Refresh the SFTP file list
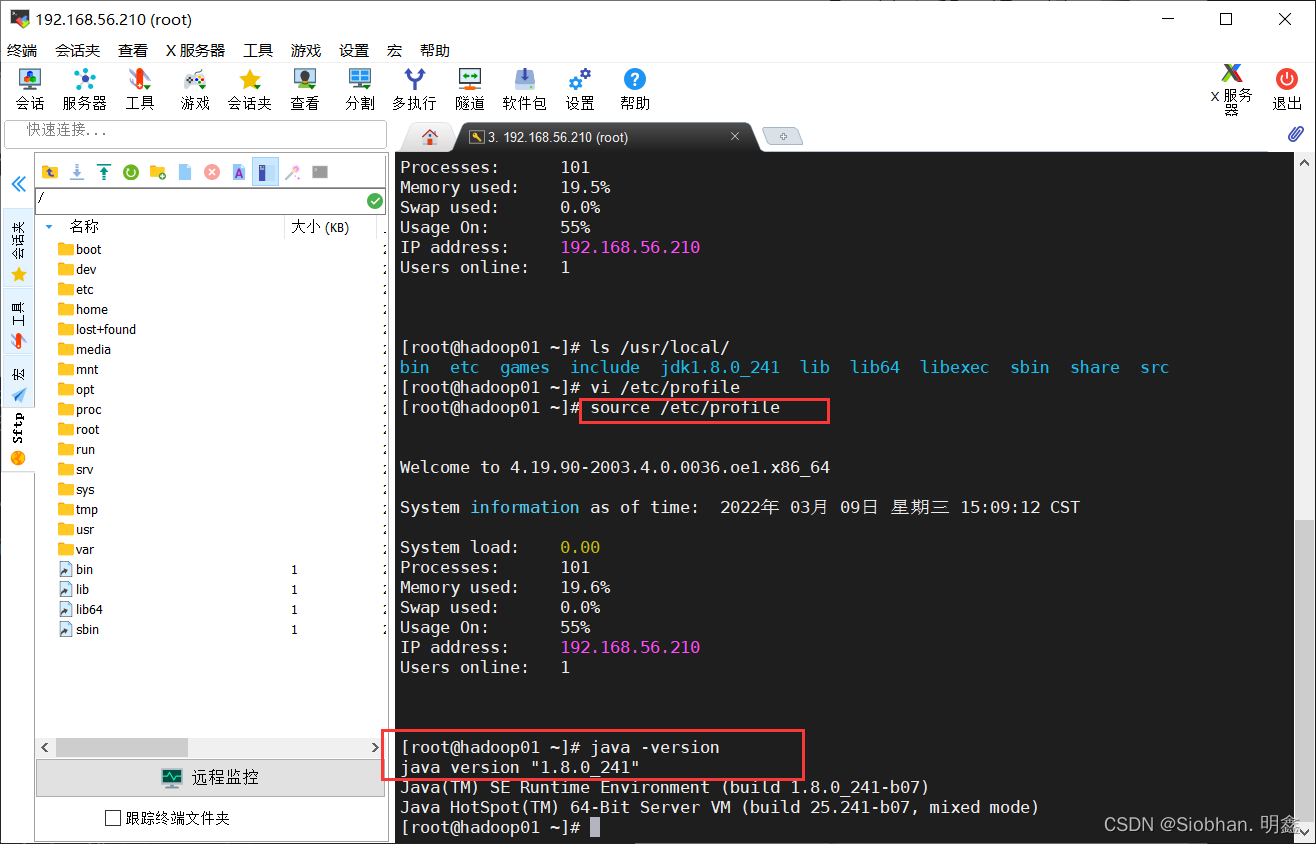This screenshot has height=844, width=1316. (131, 172)
